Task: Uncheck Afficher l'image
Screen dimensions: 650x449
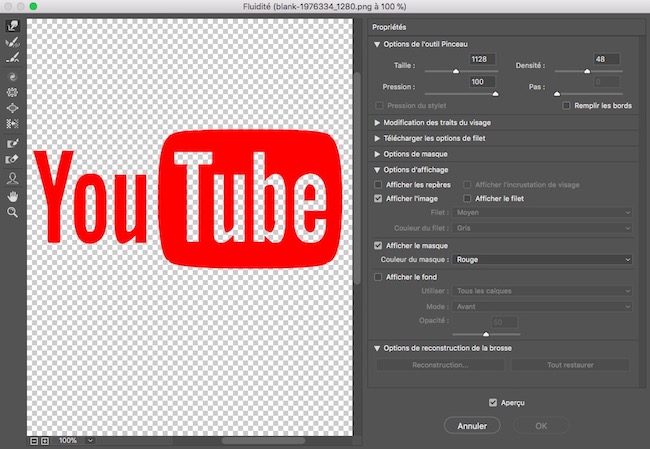Action: click(378, 199)
